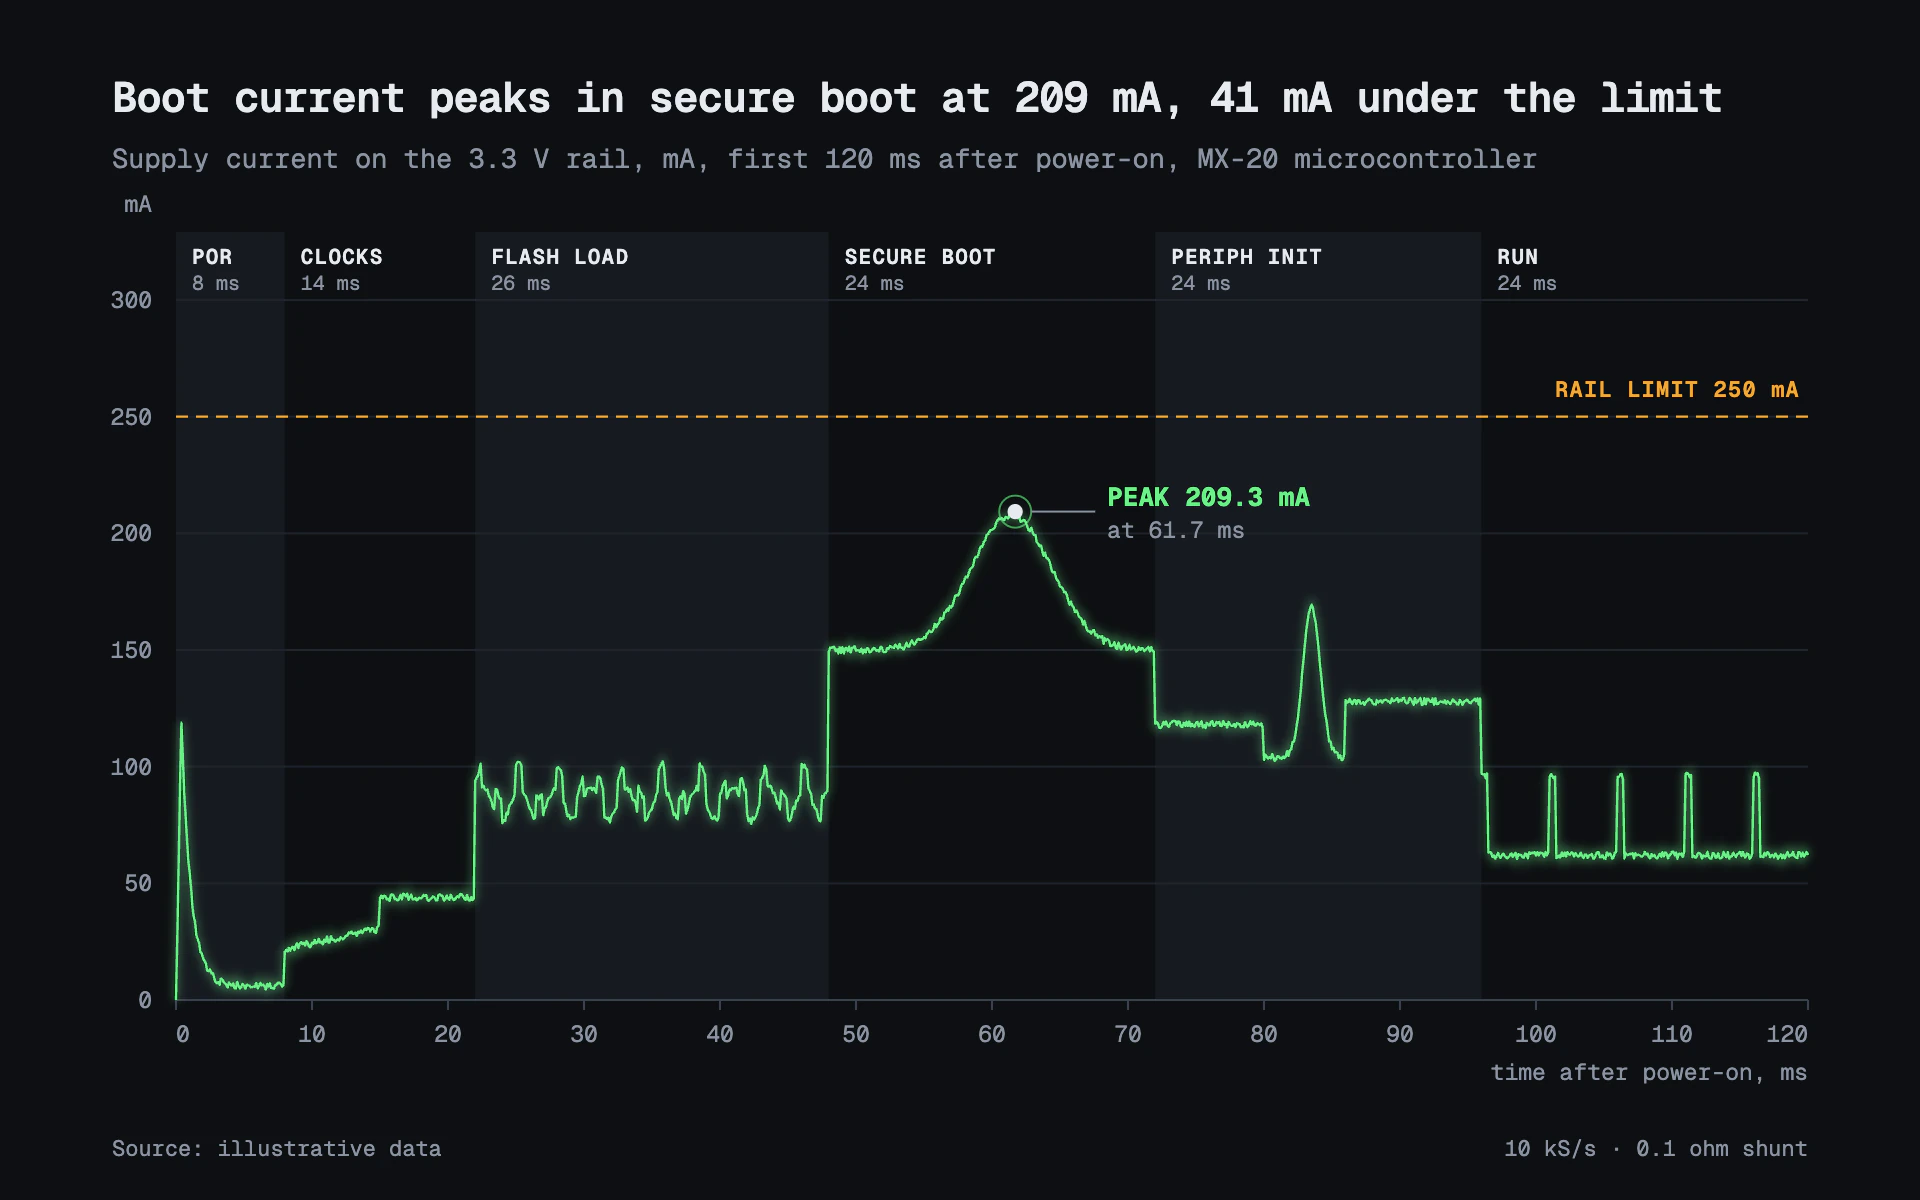The width and height of the screenshot is (1920, 1200).
Task: Click the y-axis tick label 200
Action: tap(131, 533)
